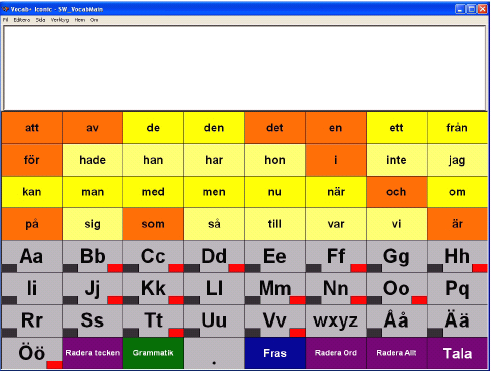Click the 'Radera Ord' button
The width and height of the screenshot is (491, 371).
pos(336,353)
